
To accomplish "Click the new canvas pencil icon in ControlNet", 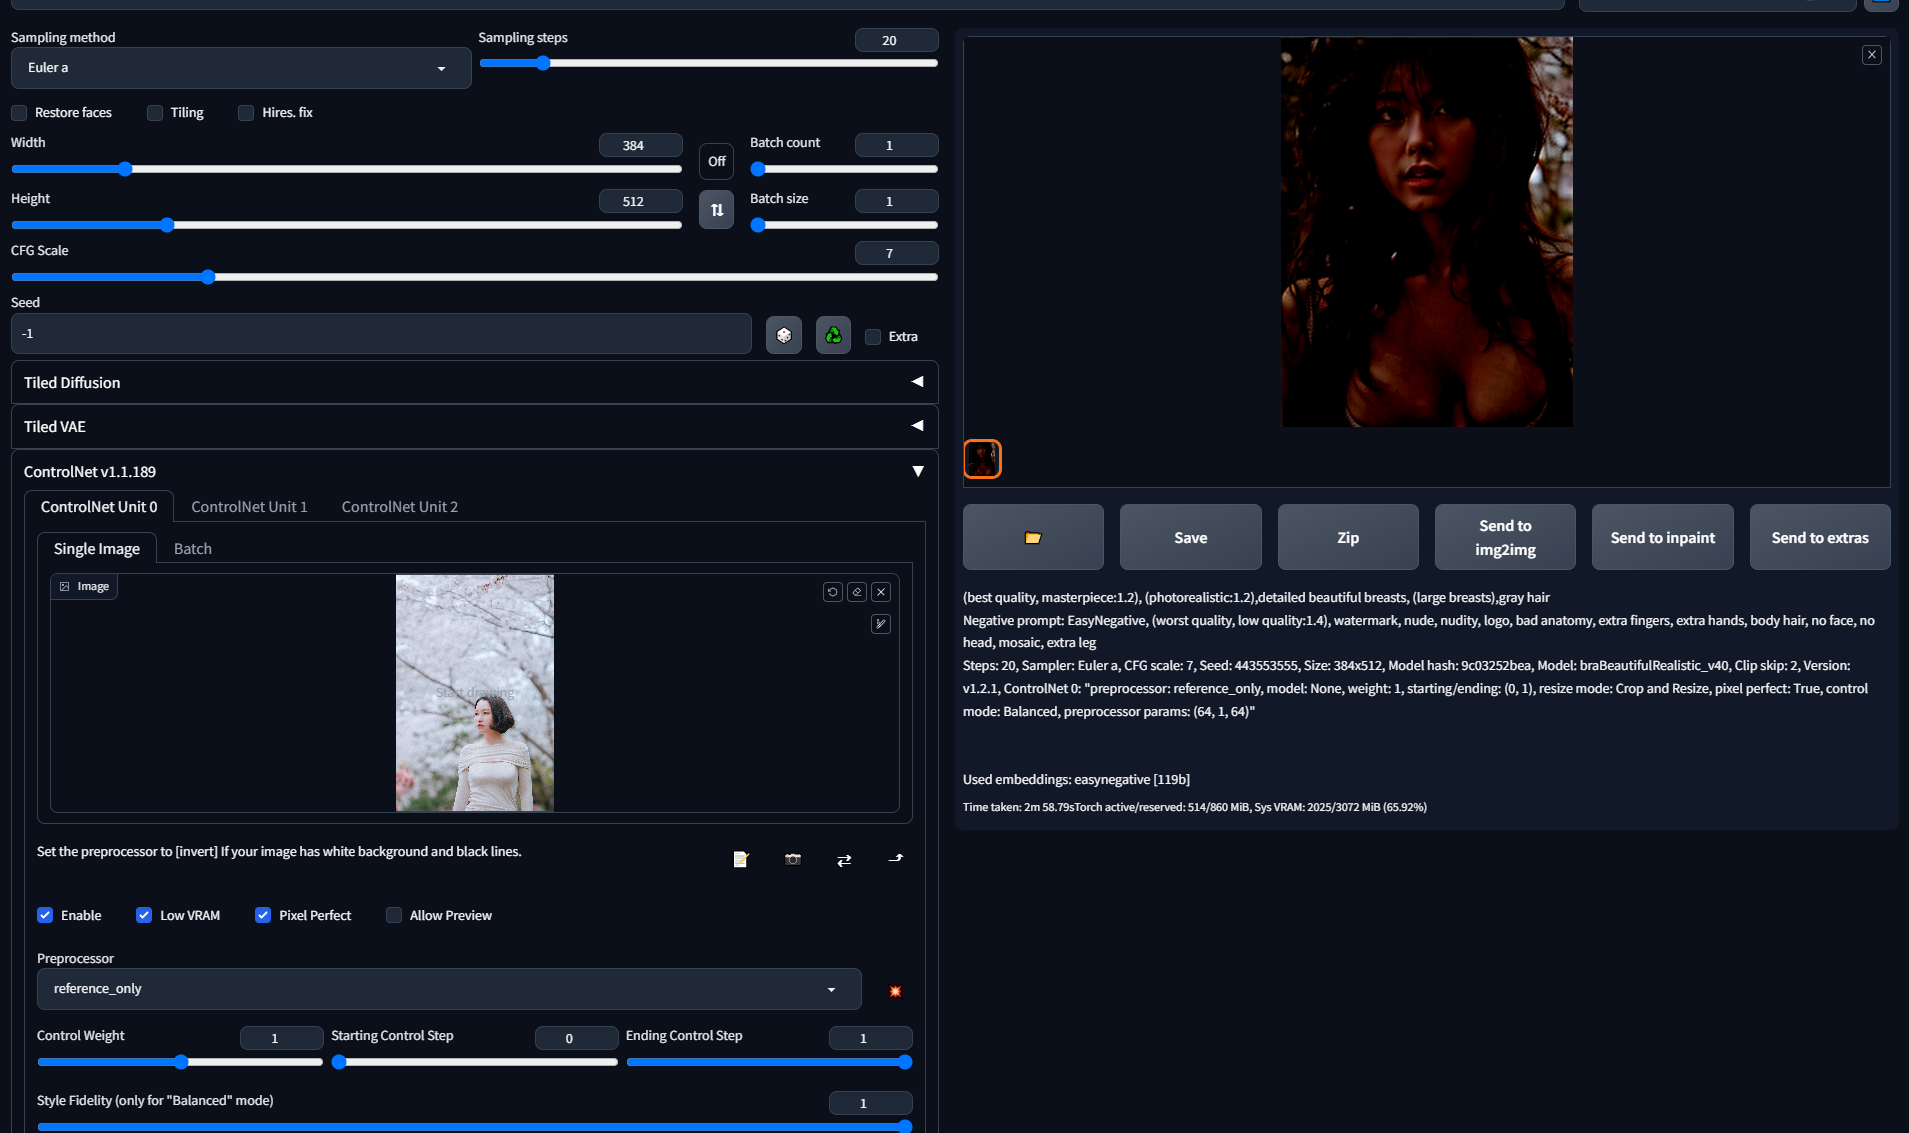I will click(x=740, y=859).
